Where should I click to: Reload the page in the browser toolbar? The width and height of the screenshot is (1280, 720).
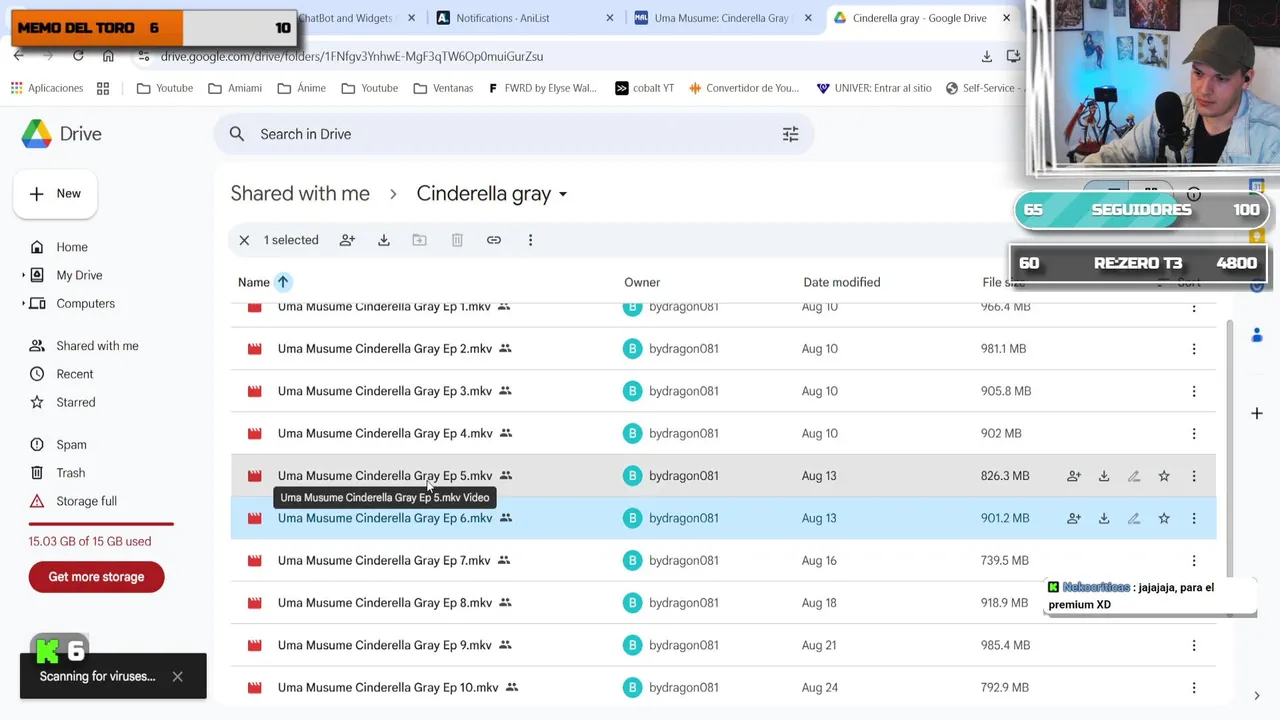(x=78, y=56)
